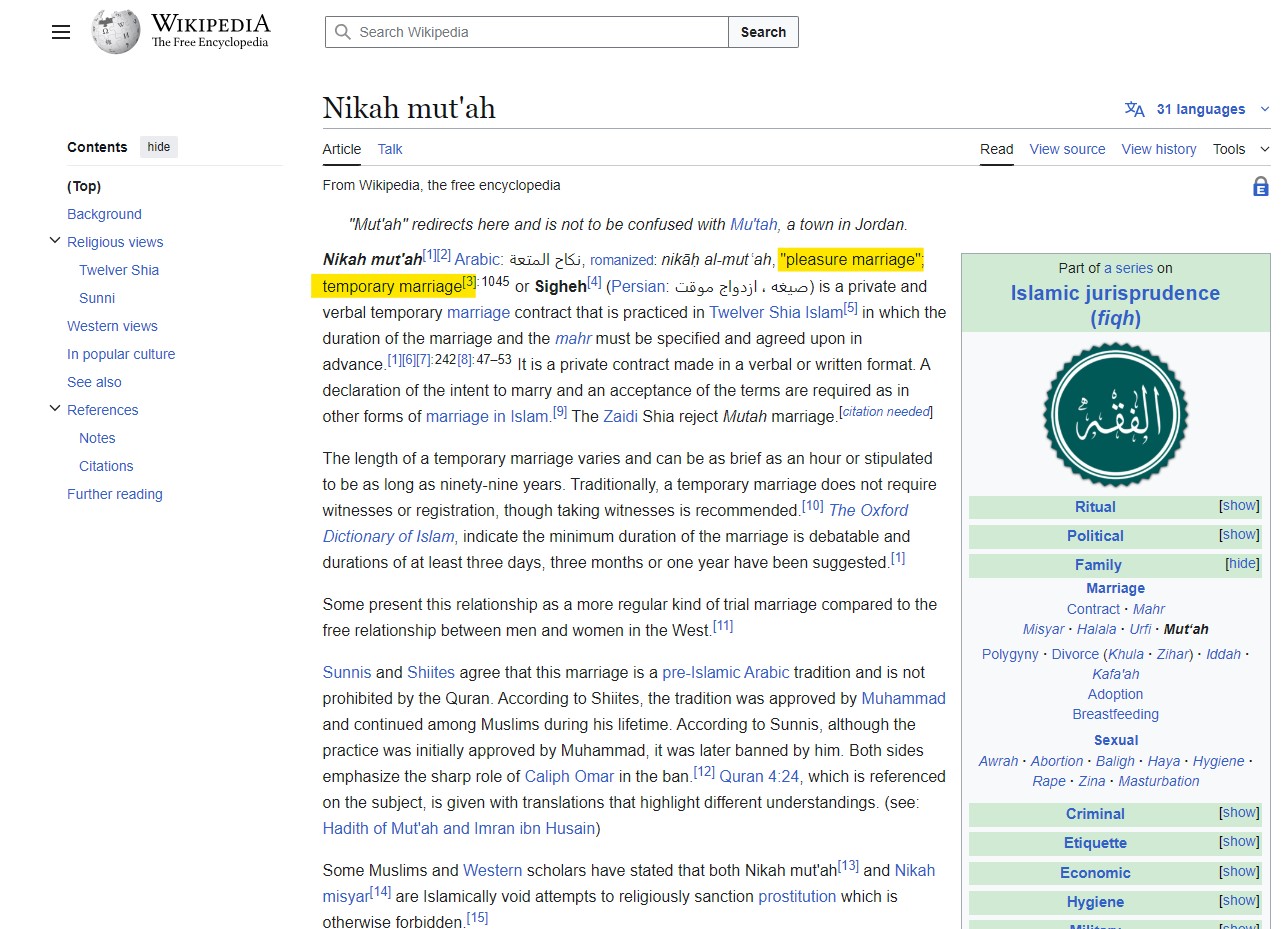Show the Ritual section in infobox
The image size is (1283, 929).
click(x=1239, y=506)
